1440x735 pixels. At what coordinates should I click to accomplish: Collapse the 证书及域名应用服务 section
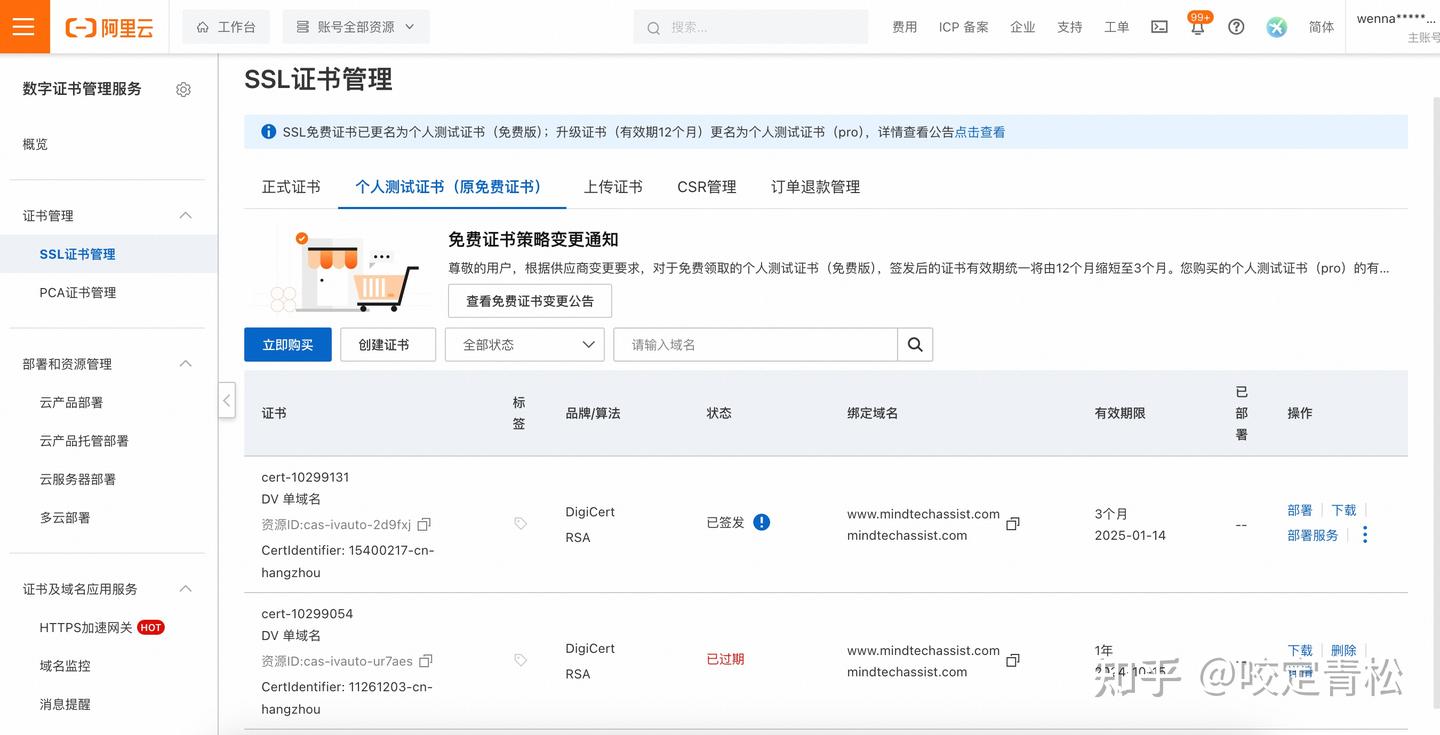(x=185, y=589)
